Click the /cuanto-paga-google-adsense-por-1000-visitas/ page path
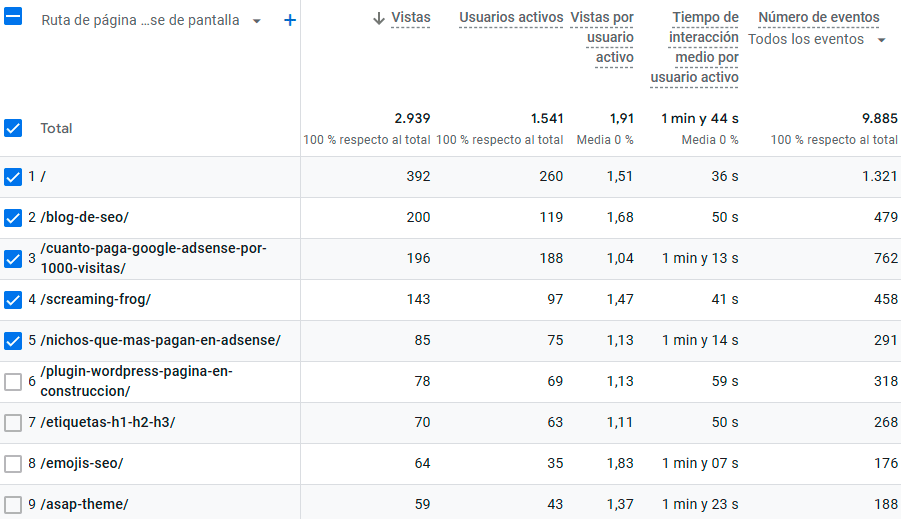Image resolution: width=901 pixels, height=519 pixels. click(x=154, y=259)
